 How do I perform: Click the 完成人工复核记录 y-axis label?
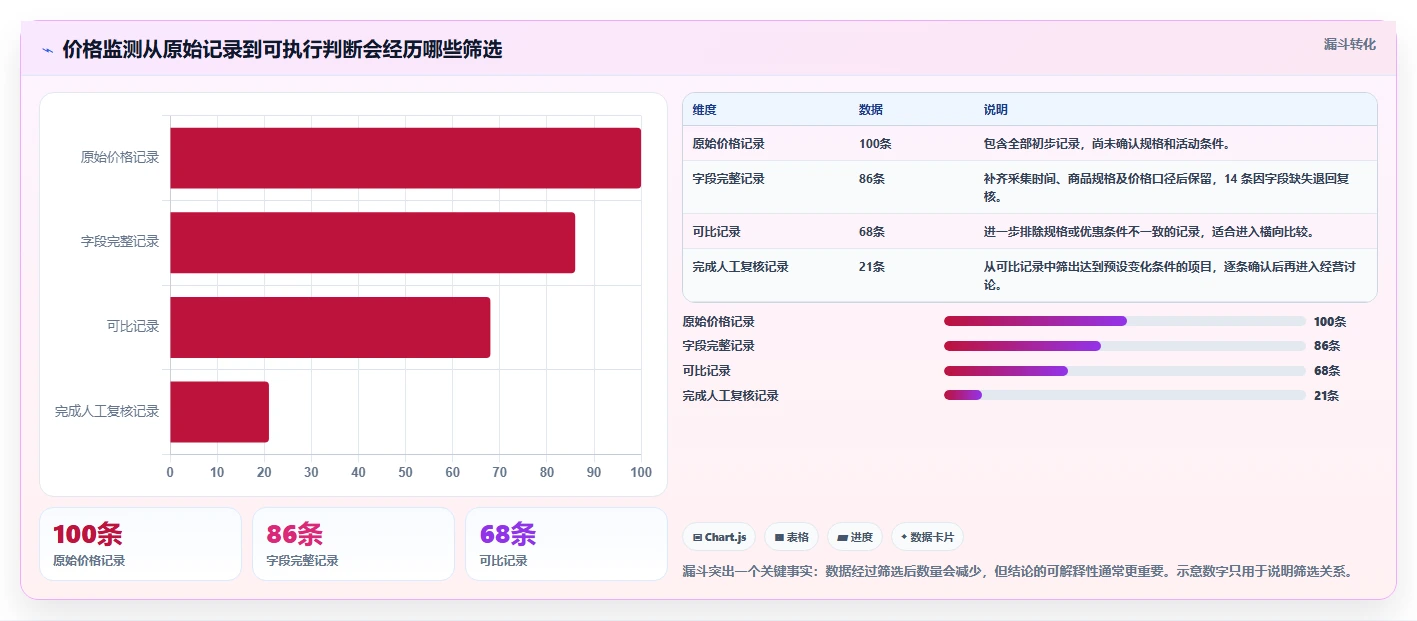click(x=107, y=411)
